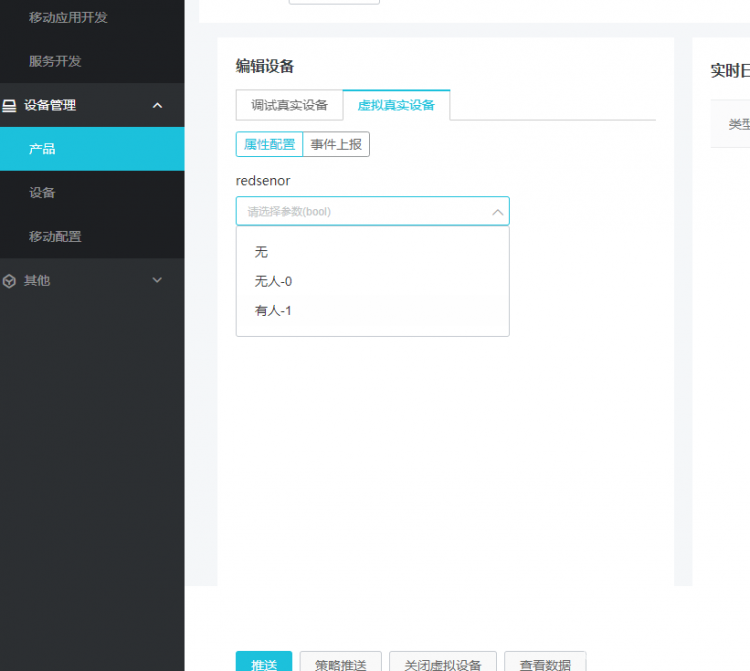Click the redsenor property label
Image resolution: width=750 pixels, height=671 pixels.
[x=263, y=181]
